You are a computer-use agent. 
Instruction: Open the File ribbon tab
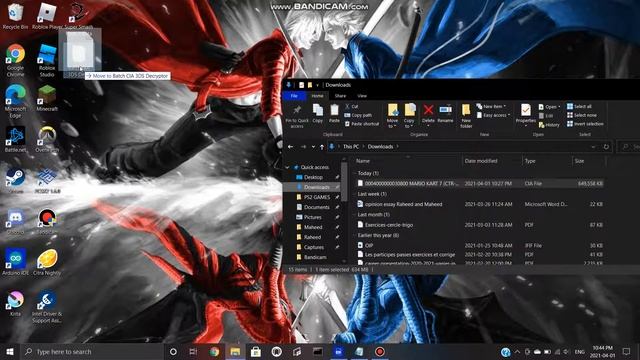tap(294, 96)
